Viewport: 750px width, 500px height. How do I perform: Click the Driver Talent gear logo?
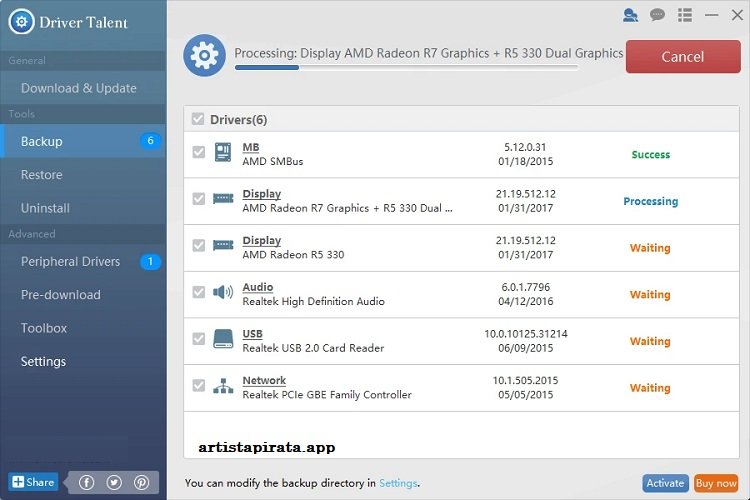pos(21,22)
